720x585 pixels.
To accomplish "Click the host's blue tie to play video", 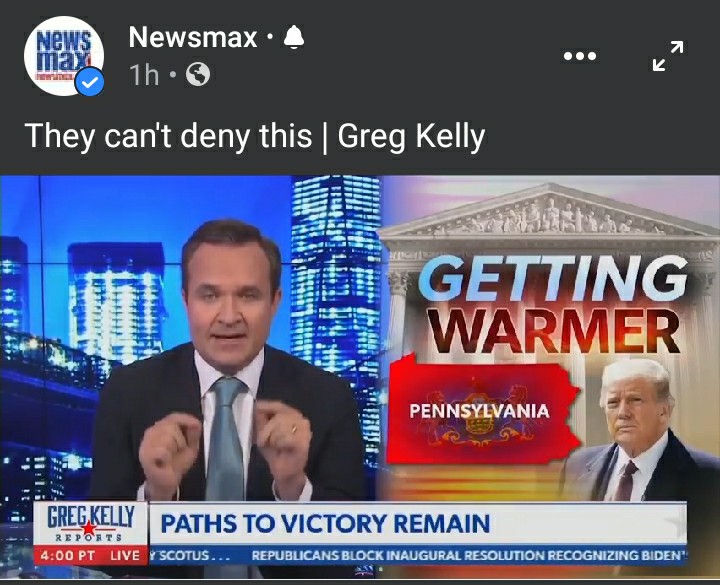I will [x=225, y=439].
